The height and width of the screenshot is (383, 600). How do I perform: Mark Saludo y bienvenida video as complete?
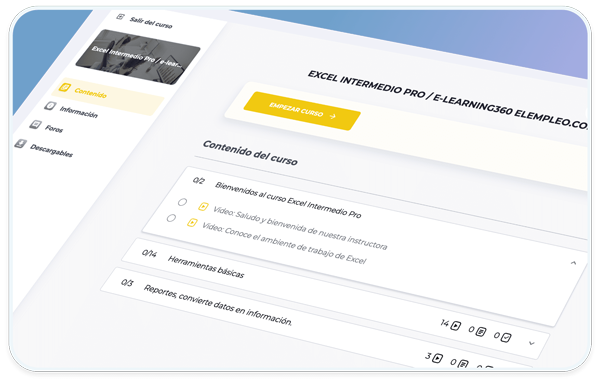(x=183, y=202)
